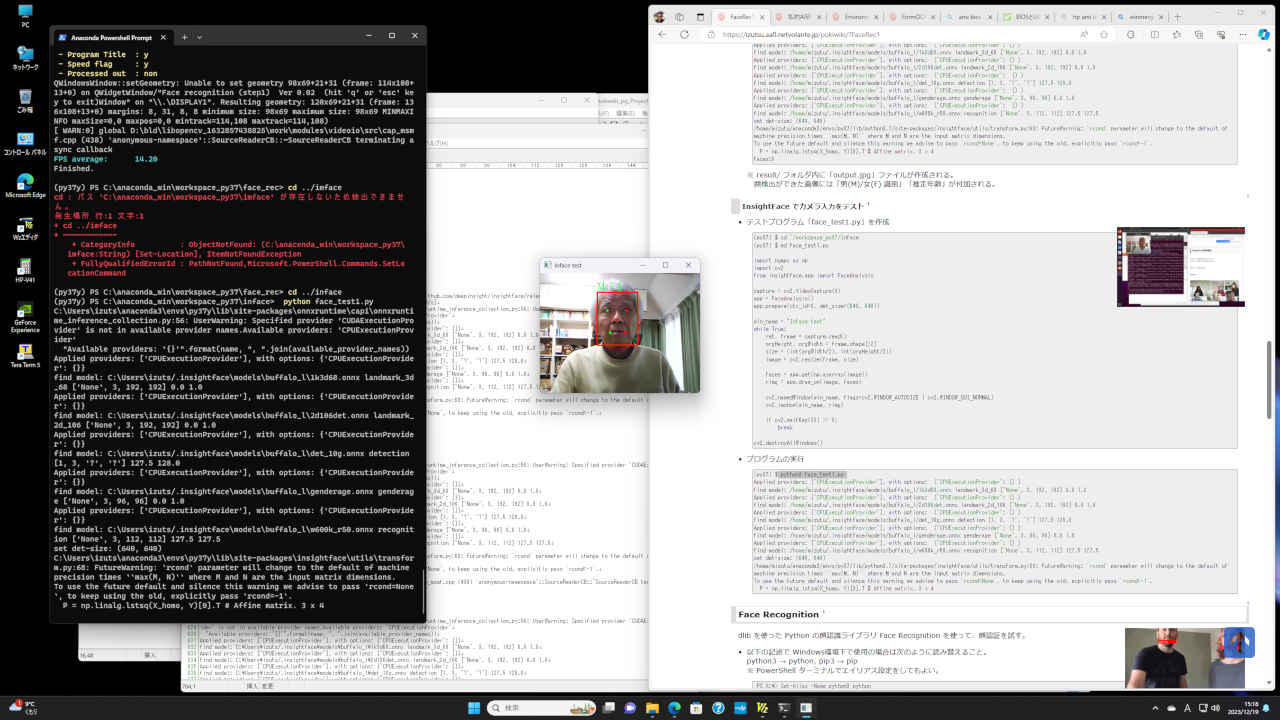1280x720 pixels.
Task: Click the browser profile avatar
Action: tap(659, 17)
